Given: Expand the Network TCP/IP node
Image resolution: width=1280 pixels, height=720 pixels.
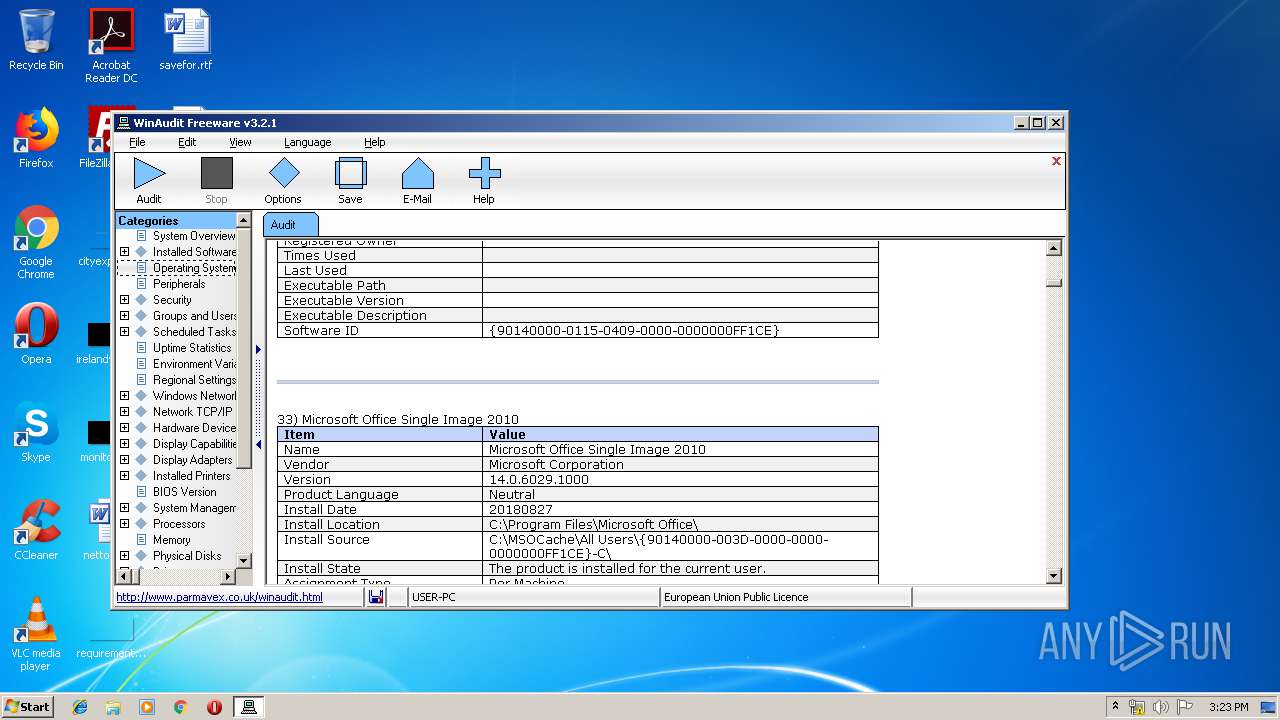Looking at the screenshot, I should [124, 412].
